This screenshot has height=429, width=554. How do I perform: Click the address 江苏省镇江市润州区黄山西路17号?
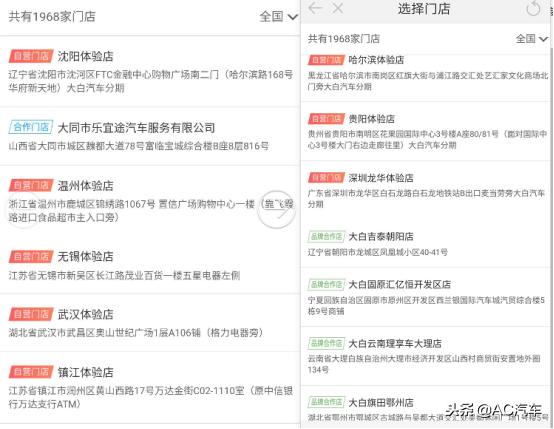[151, 397]
